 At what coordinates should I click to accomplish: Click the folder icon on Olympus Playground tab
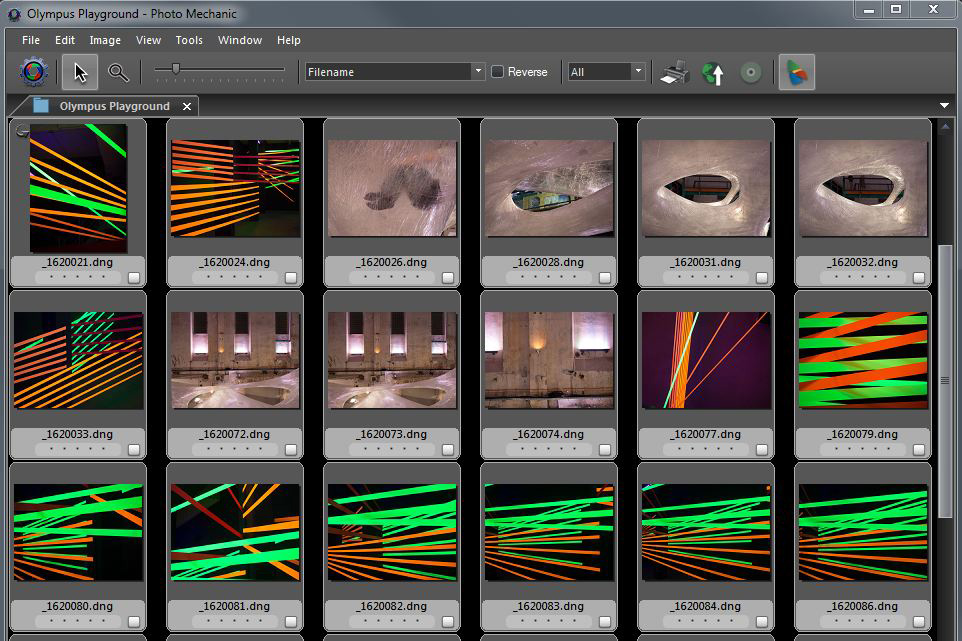pyautogui.click(x=41, y=106)
